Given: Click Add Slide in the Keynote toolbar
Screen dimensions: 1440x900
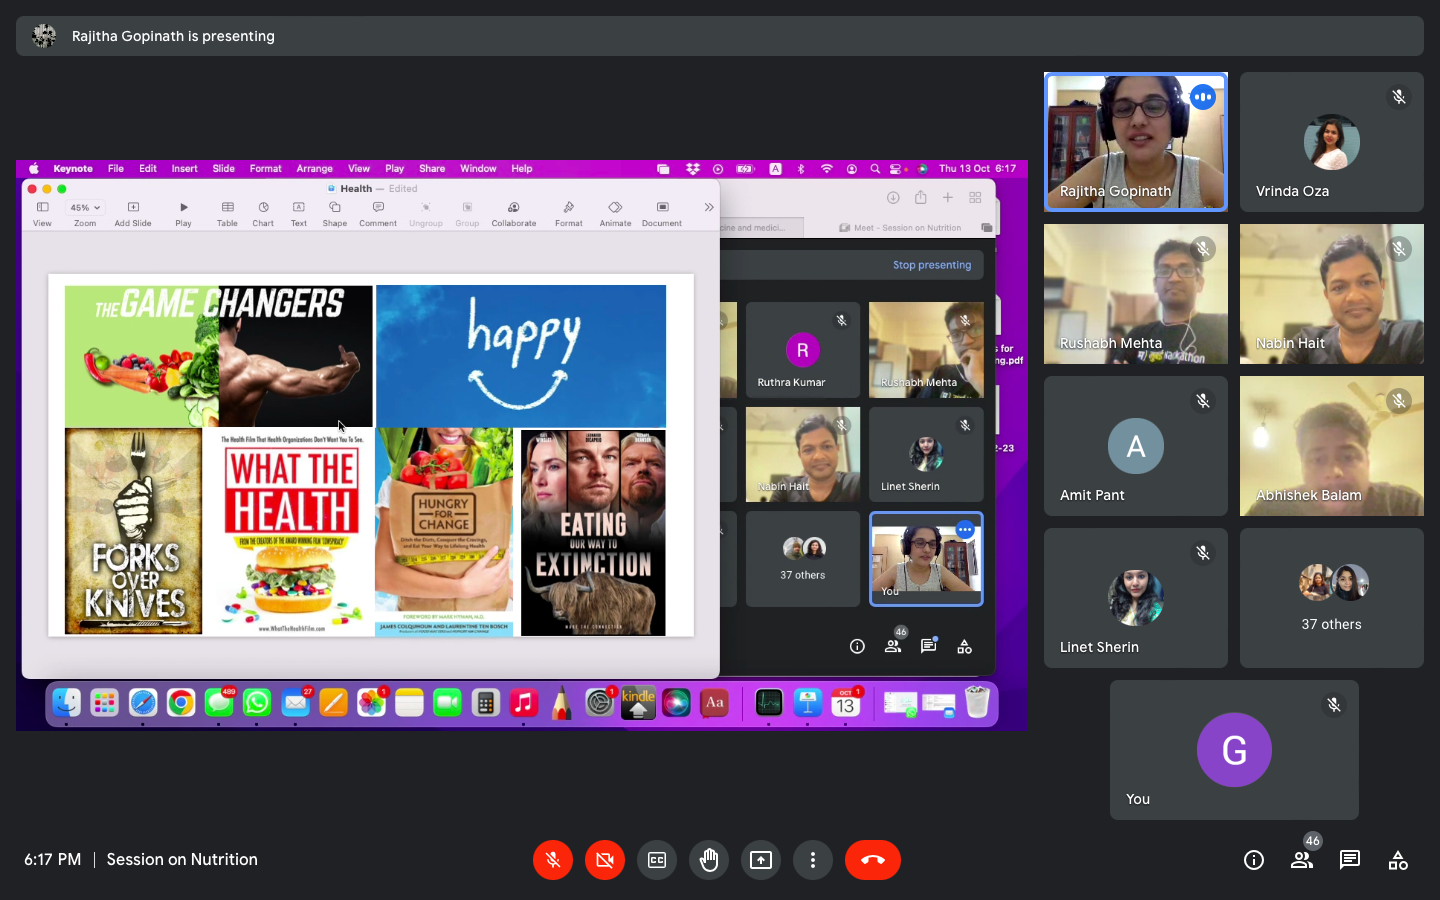Looking at the screenshot, I should [x=133, y=213].
